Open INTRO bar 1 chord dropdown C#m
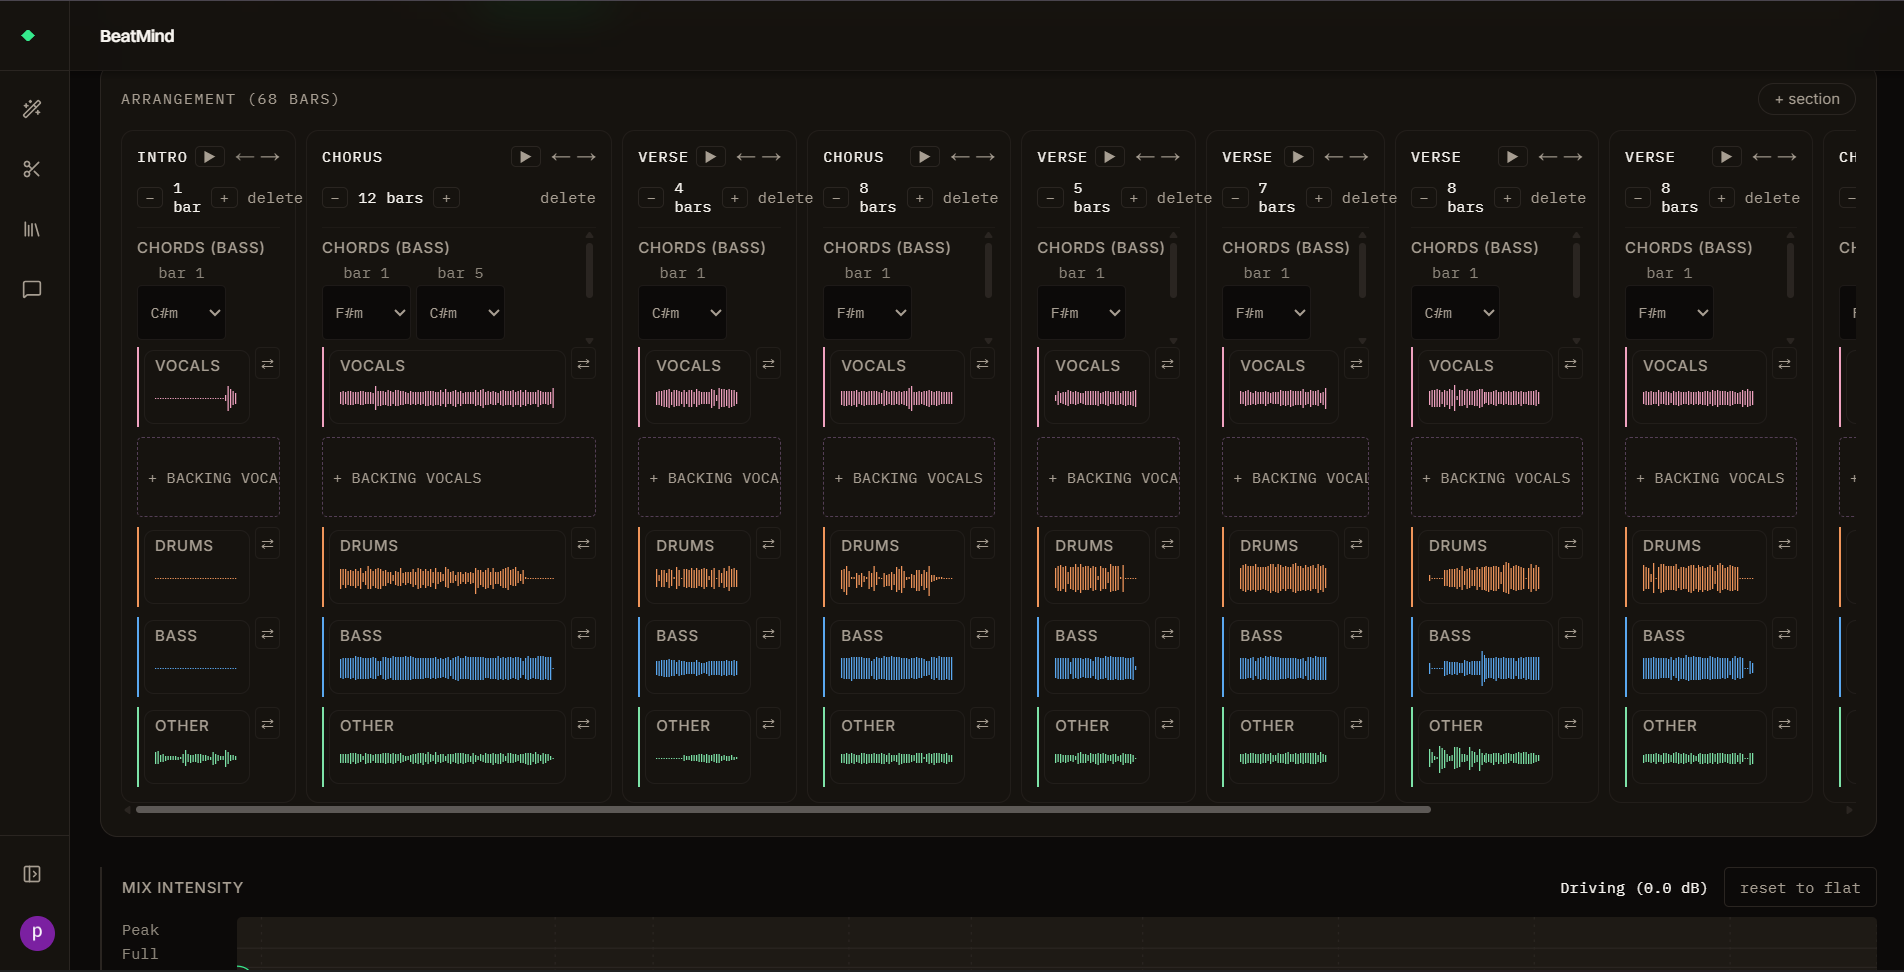The height and width of the screenshot is (972, 1904). [x=181, y=313]
